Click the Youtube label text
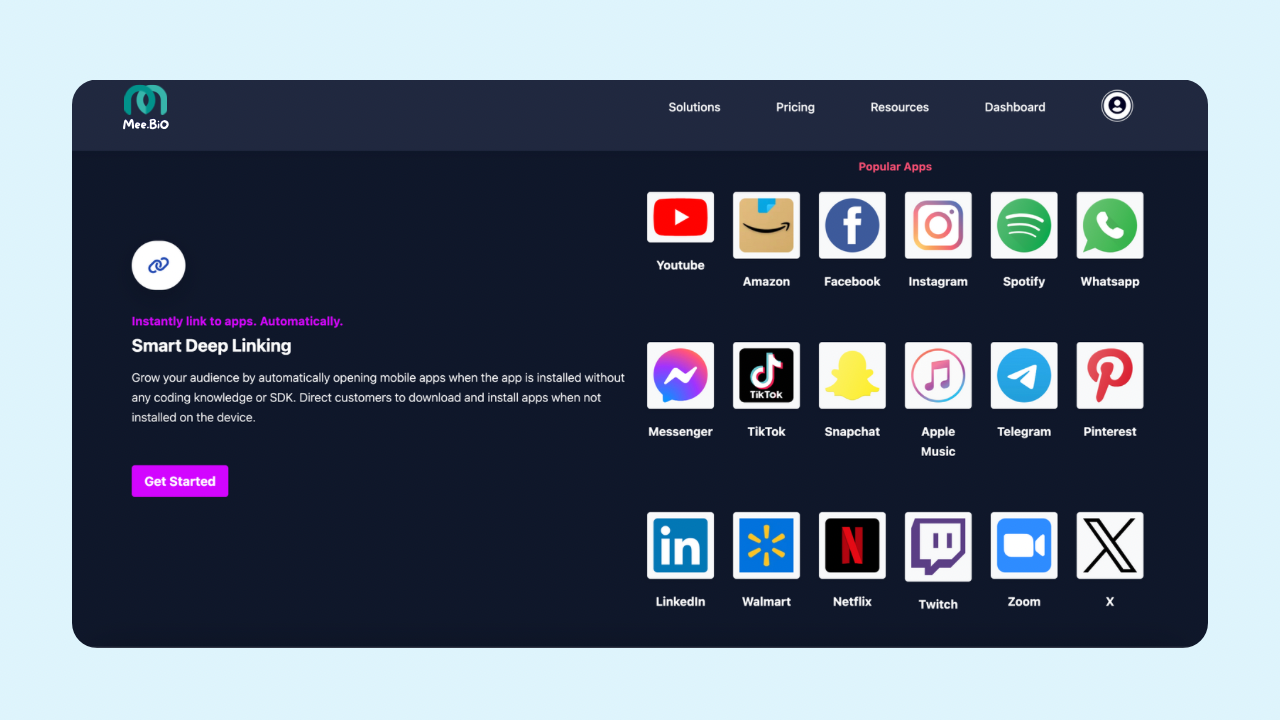Screen dimensions: 1280x720 click(x=680, y=265)
